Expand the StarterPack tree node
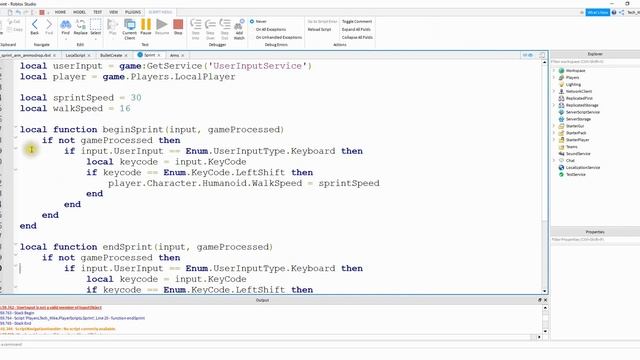This screenshot has height=360, width=640. pos(554,133)
